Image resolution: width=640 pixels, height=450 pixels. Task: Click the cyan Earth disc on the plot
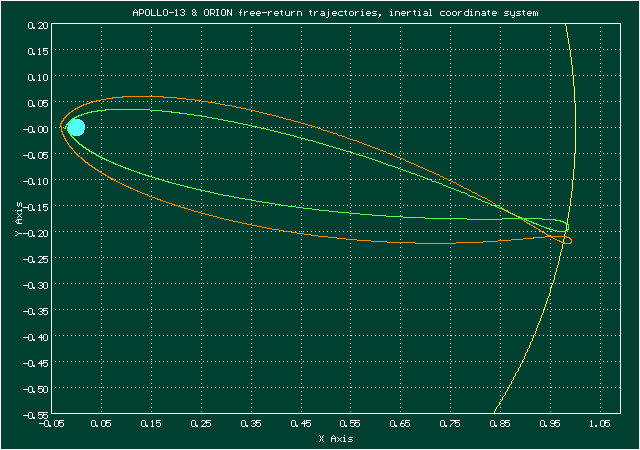76,127
